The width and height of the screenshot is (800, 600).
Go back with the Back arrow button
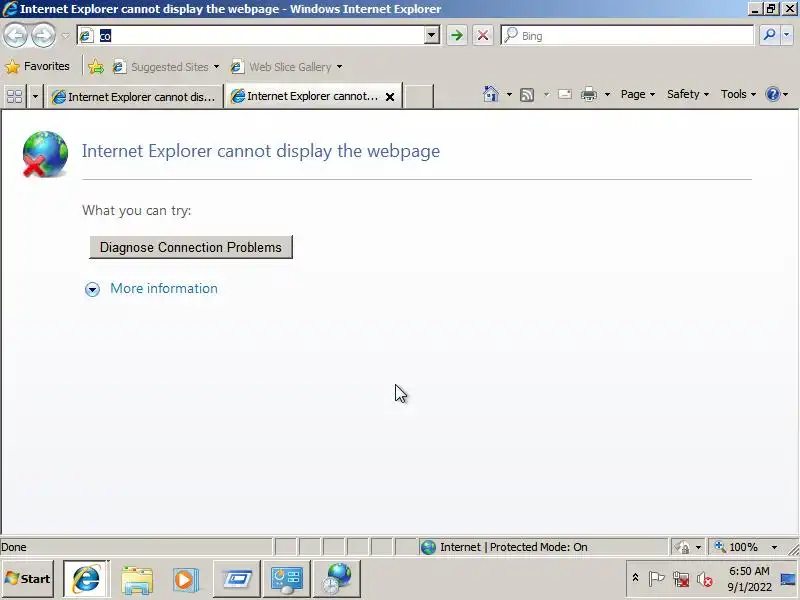click(x=15, y=35)
